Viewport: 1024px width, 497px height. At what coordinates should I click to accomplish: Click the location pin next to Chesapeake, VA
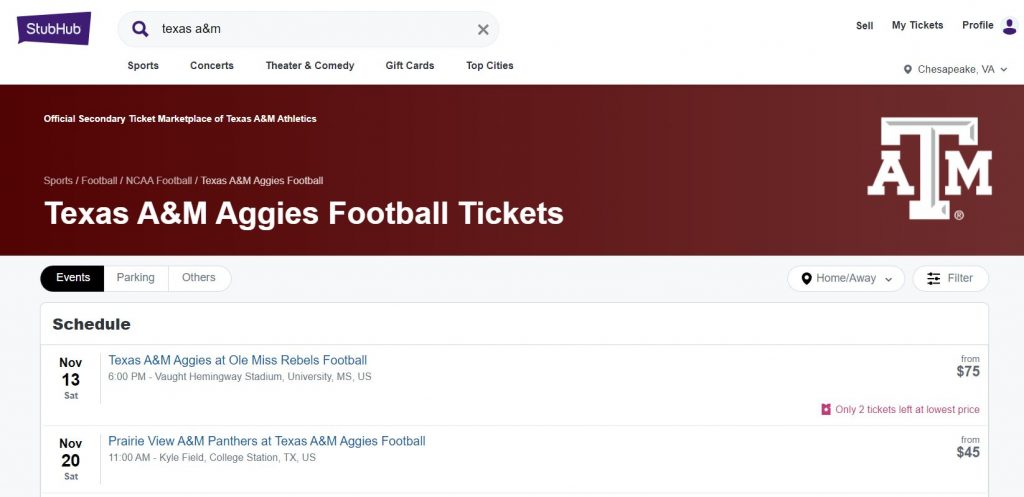coord(907,69)
